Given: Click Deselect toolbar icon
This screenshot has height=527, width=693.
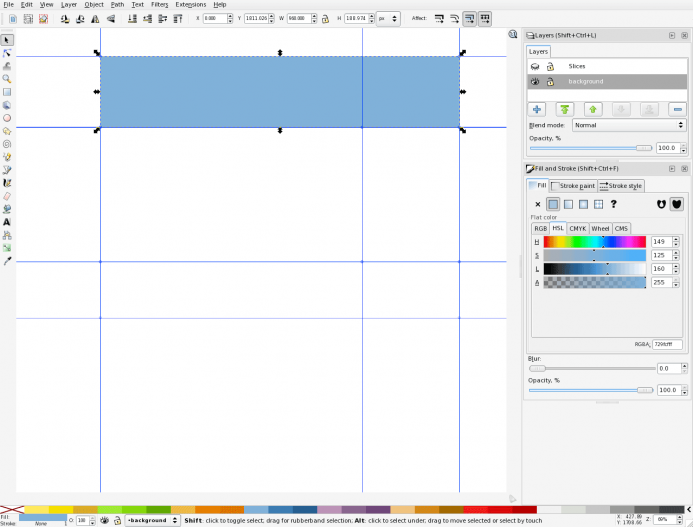Looking at the screenshot, I should tap(43, 19).
